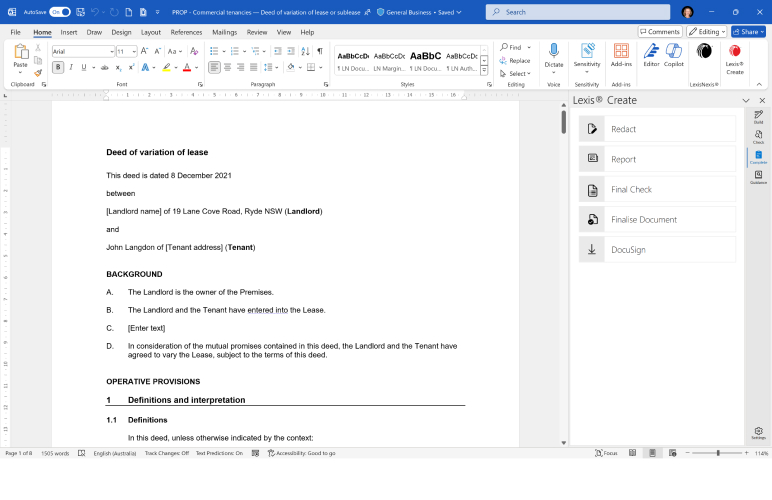Image resolution: width=772 pixels, height=500 pixels.
Task: Toggle the AutoSave switch
Action: click(x=60, y=12)
